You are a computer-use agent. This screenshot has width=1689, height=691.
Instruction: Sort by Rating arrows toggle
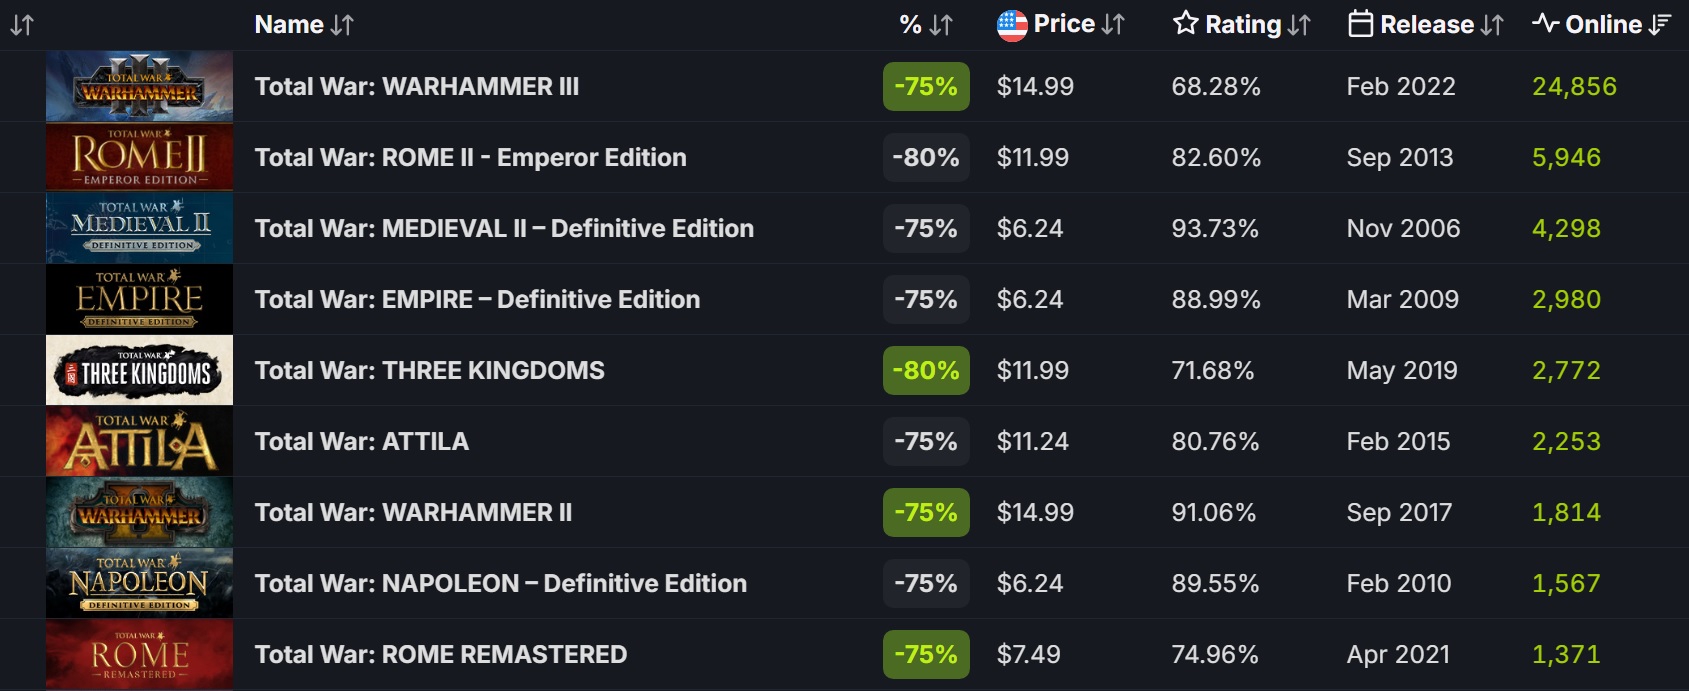pyautogui.click(x=1299, y=25)
